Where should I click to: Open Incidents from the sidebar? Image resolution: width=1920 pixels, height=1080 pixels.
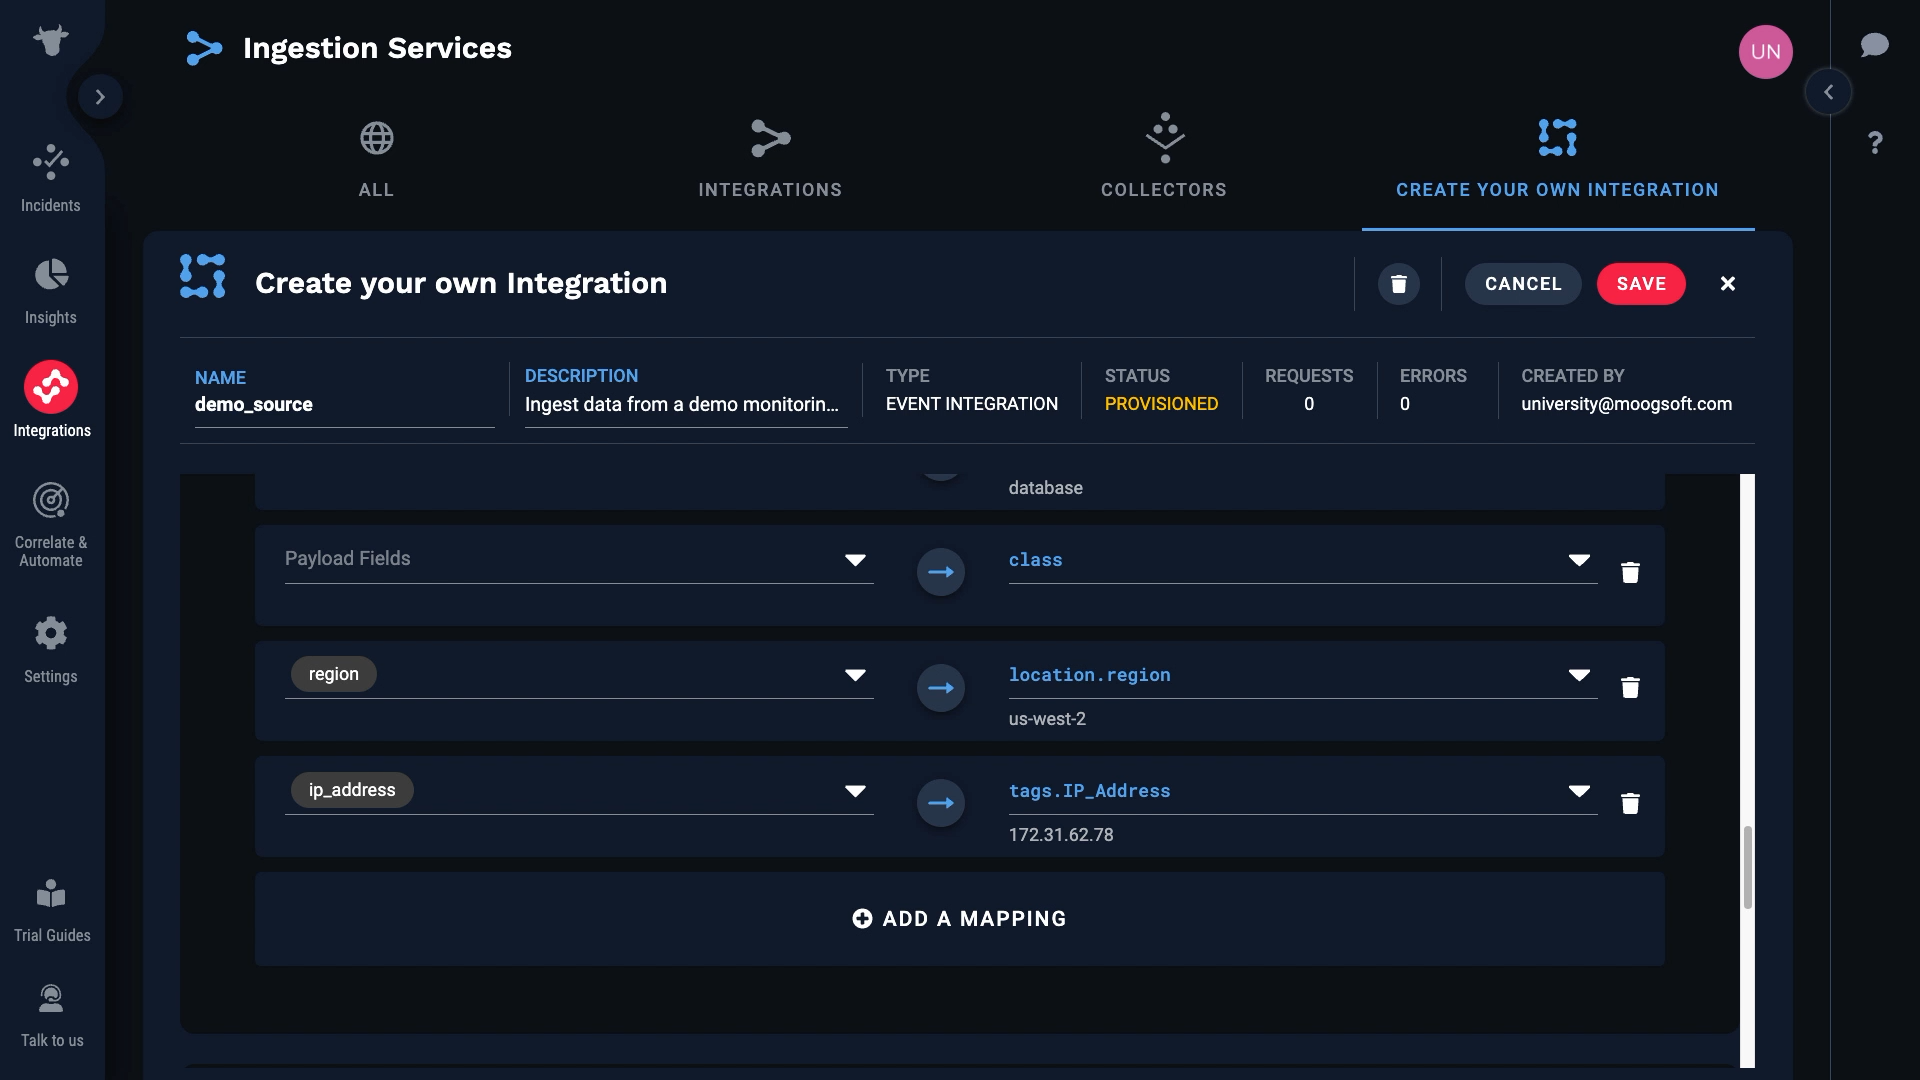tap(51, 177)
